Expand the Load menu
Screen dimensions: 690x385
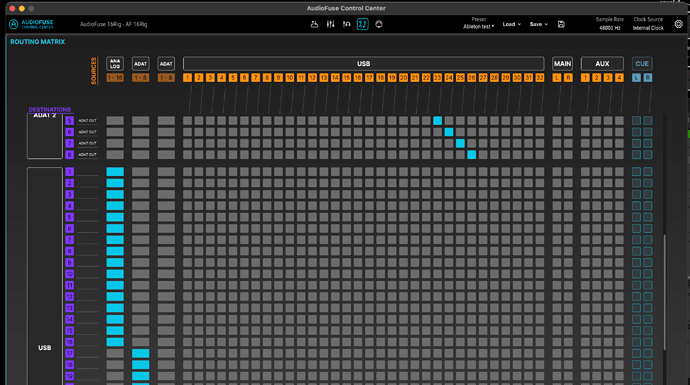click(511, 24)
